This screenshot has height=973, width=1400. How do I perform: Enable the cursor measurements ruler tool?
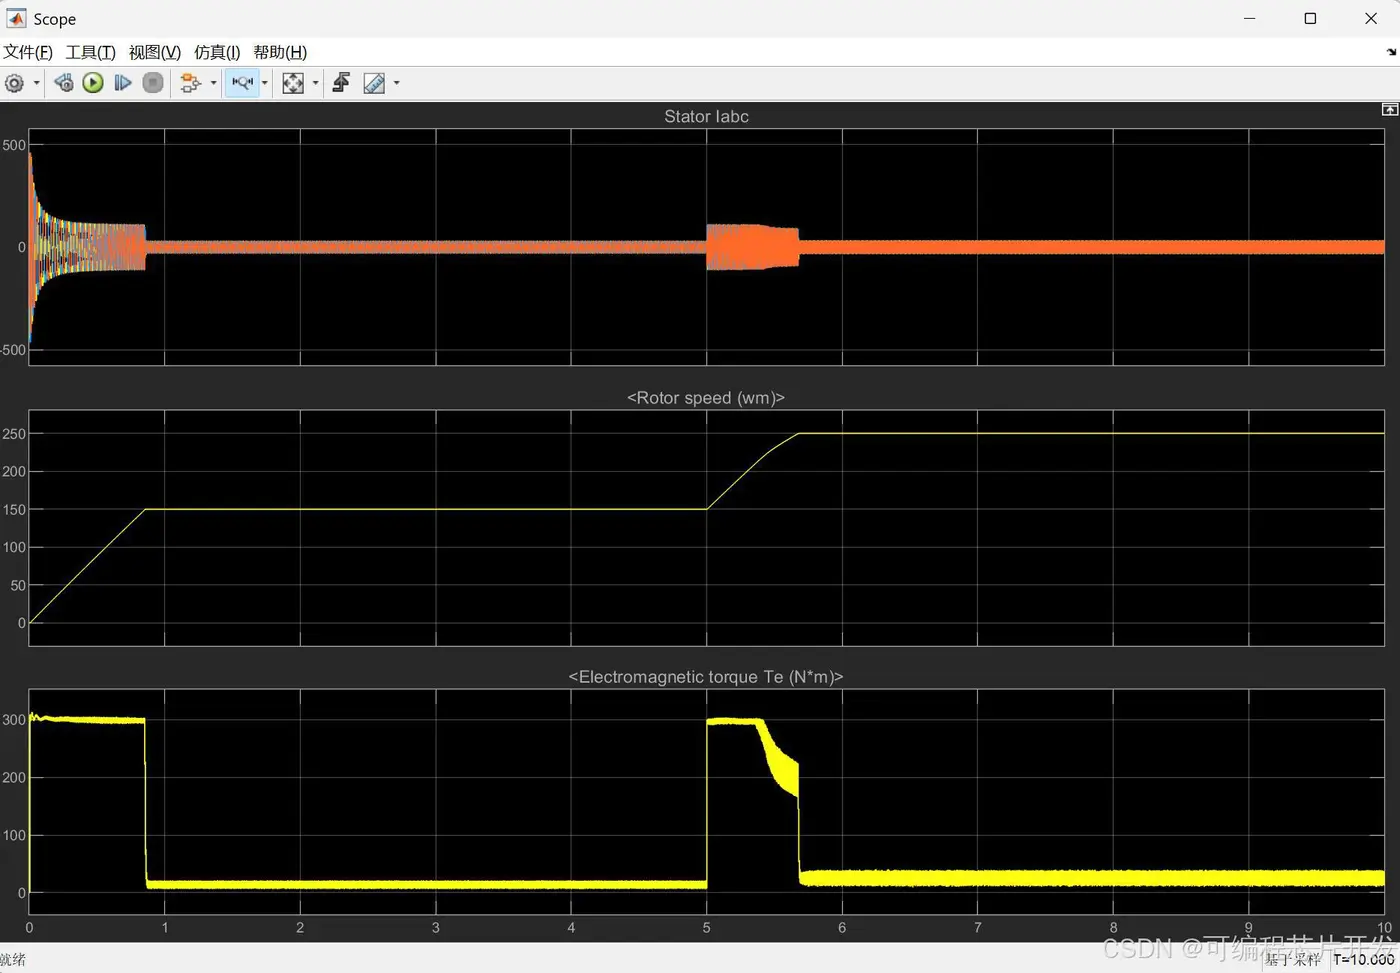[374, 83]
